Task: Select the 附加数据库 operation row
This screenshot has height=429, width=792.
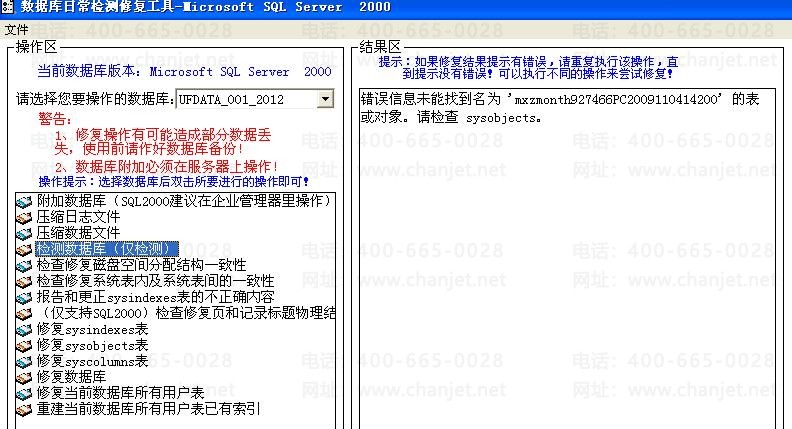Action: (x=184, y=201)
